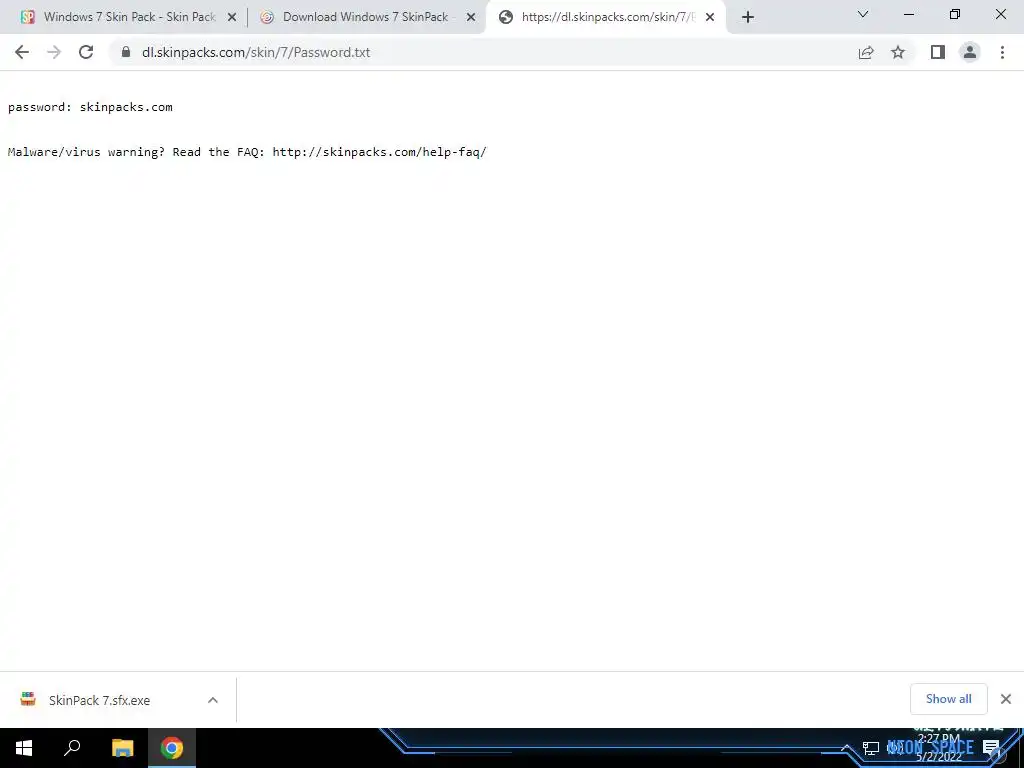Screen dimensions: 1024x768
Task: Open the profile avatar menu
Action: pyautogui.click(x=970, y=52)
